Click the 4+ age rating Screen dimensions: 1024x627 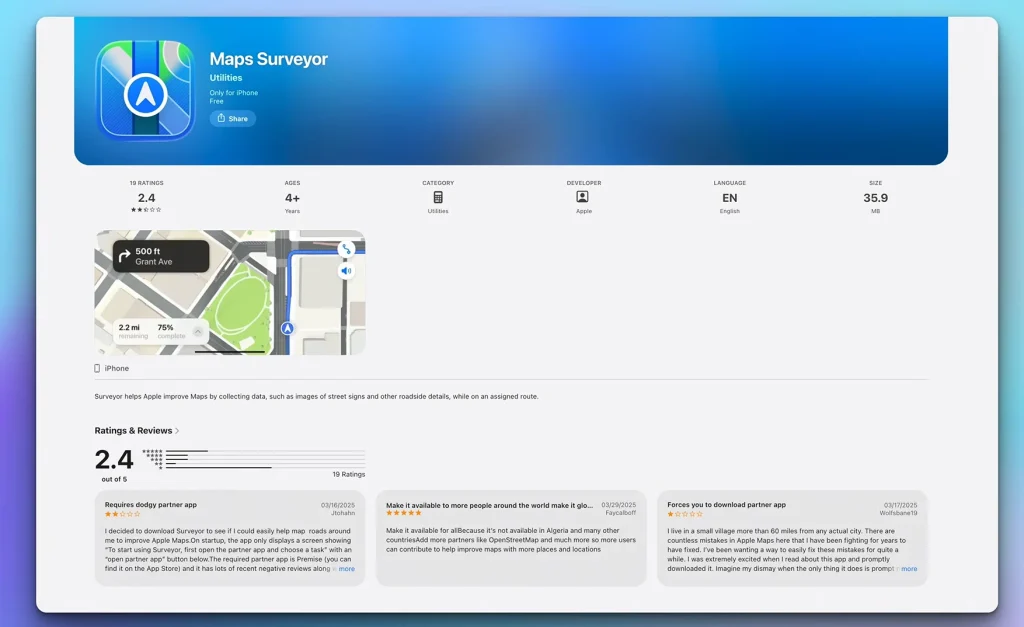(x=292, y=198)
